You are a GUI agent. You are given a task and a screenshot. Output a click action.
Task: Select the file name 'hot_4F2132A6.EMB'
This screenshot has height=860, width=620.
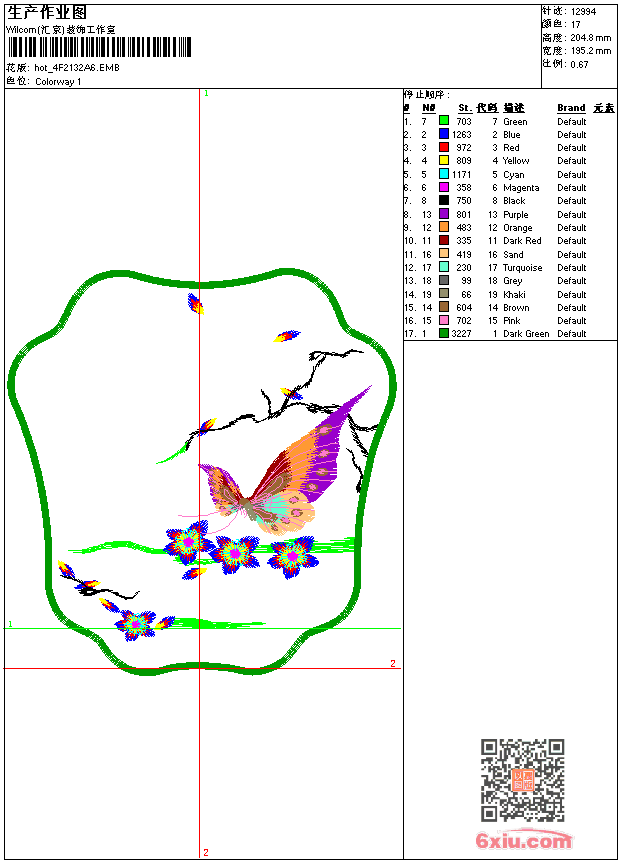click(77, 68)
